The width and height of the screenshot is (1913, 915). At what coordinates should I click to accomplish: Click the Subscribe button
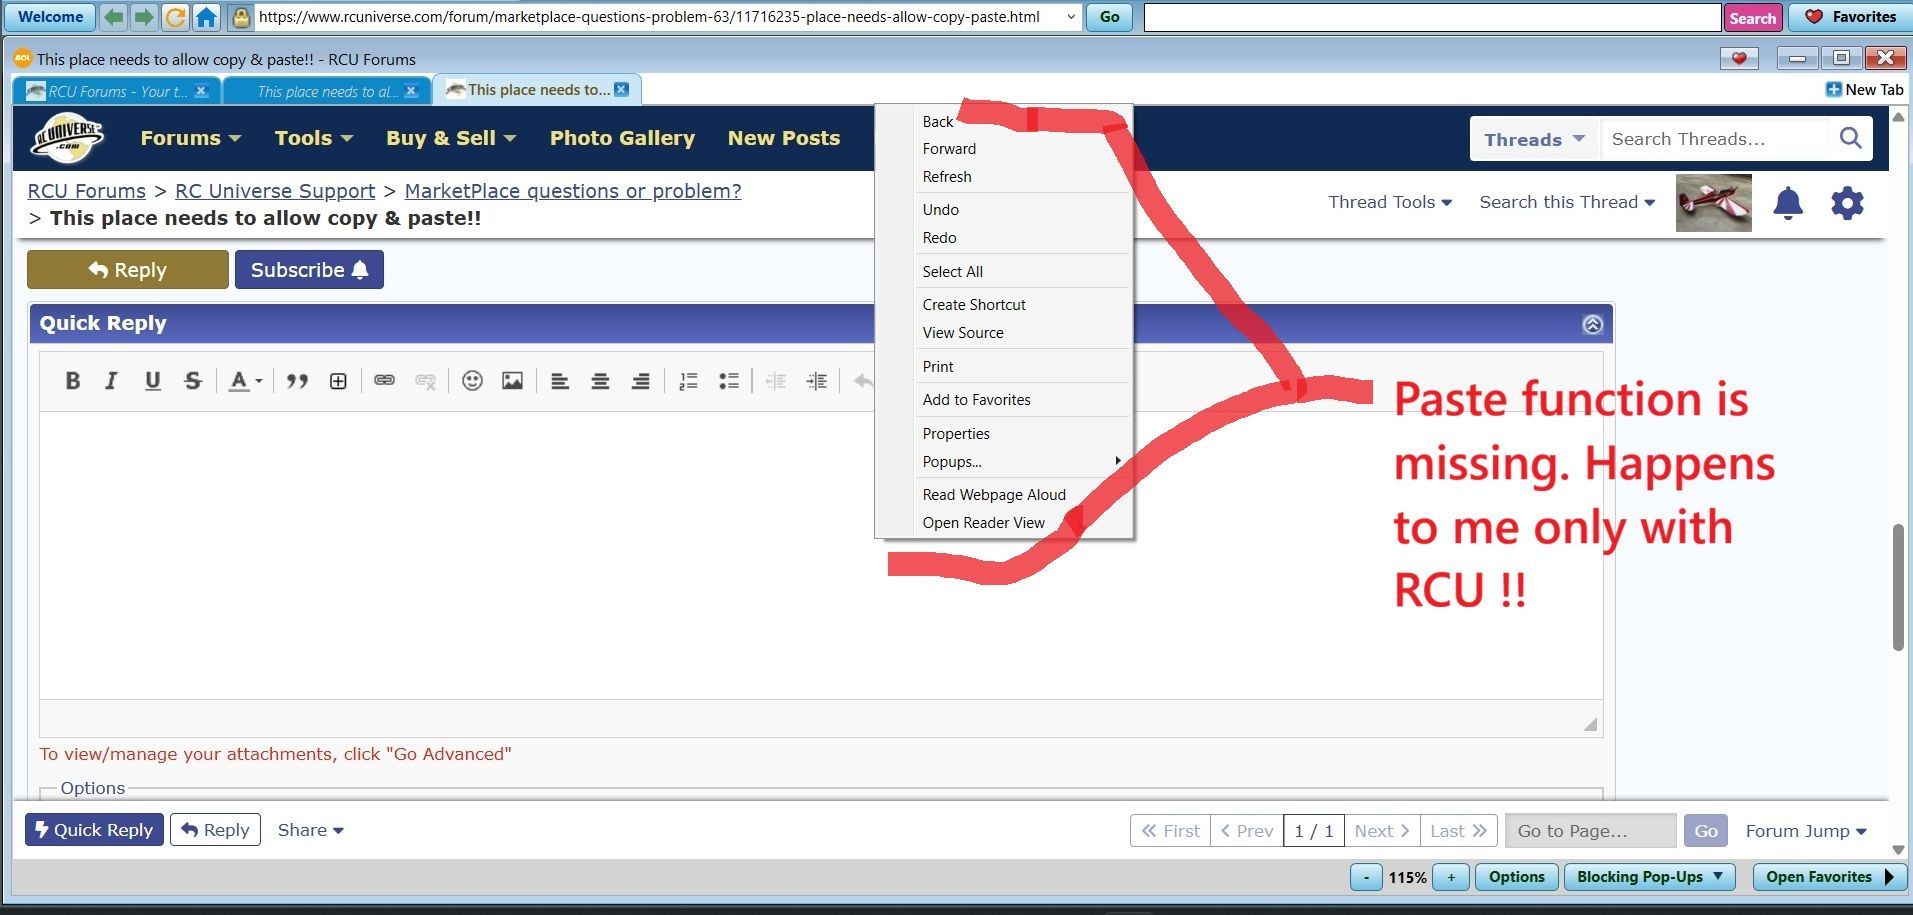[x=309, y=270]
